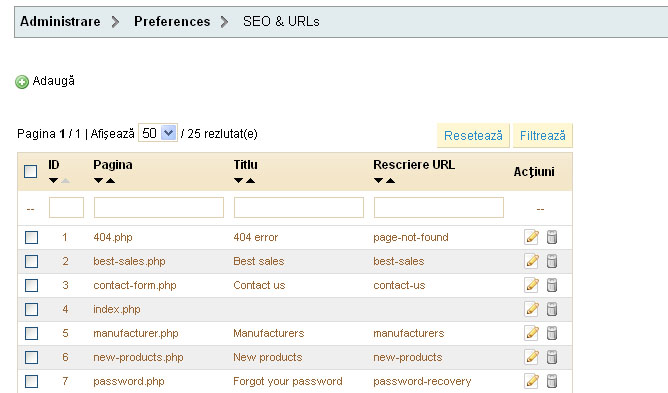This screenshot has height=393, width=668.
Task: Click the best-sales.php page cell
Action: 130,261
